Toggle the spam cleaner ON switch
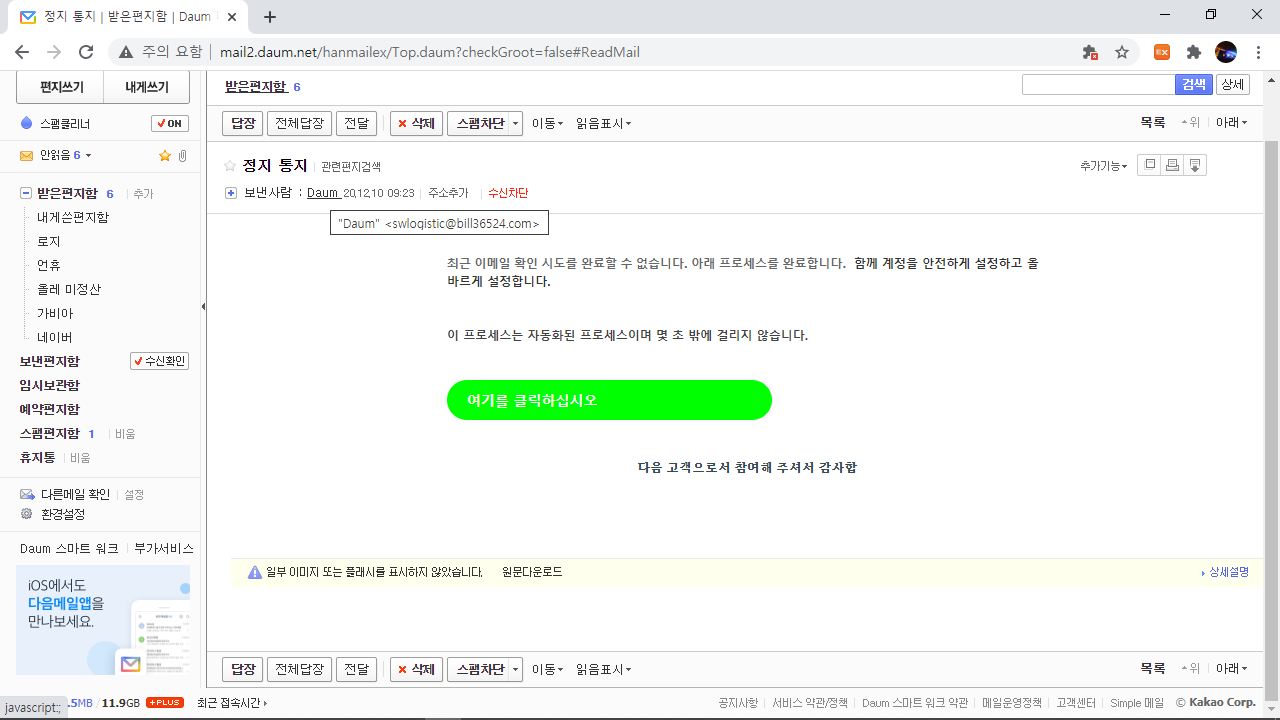Screen dimensions: 1280x720 170,123
